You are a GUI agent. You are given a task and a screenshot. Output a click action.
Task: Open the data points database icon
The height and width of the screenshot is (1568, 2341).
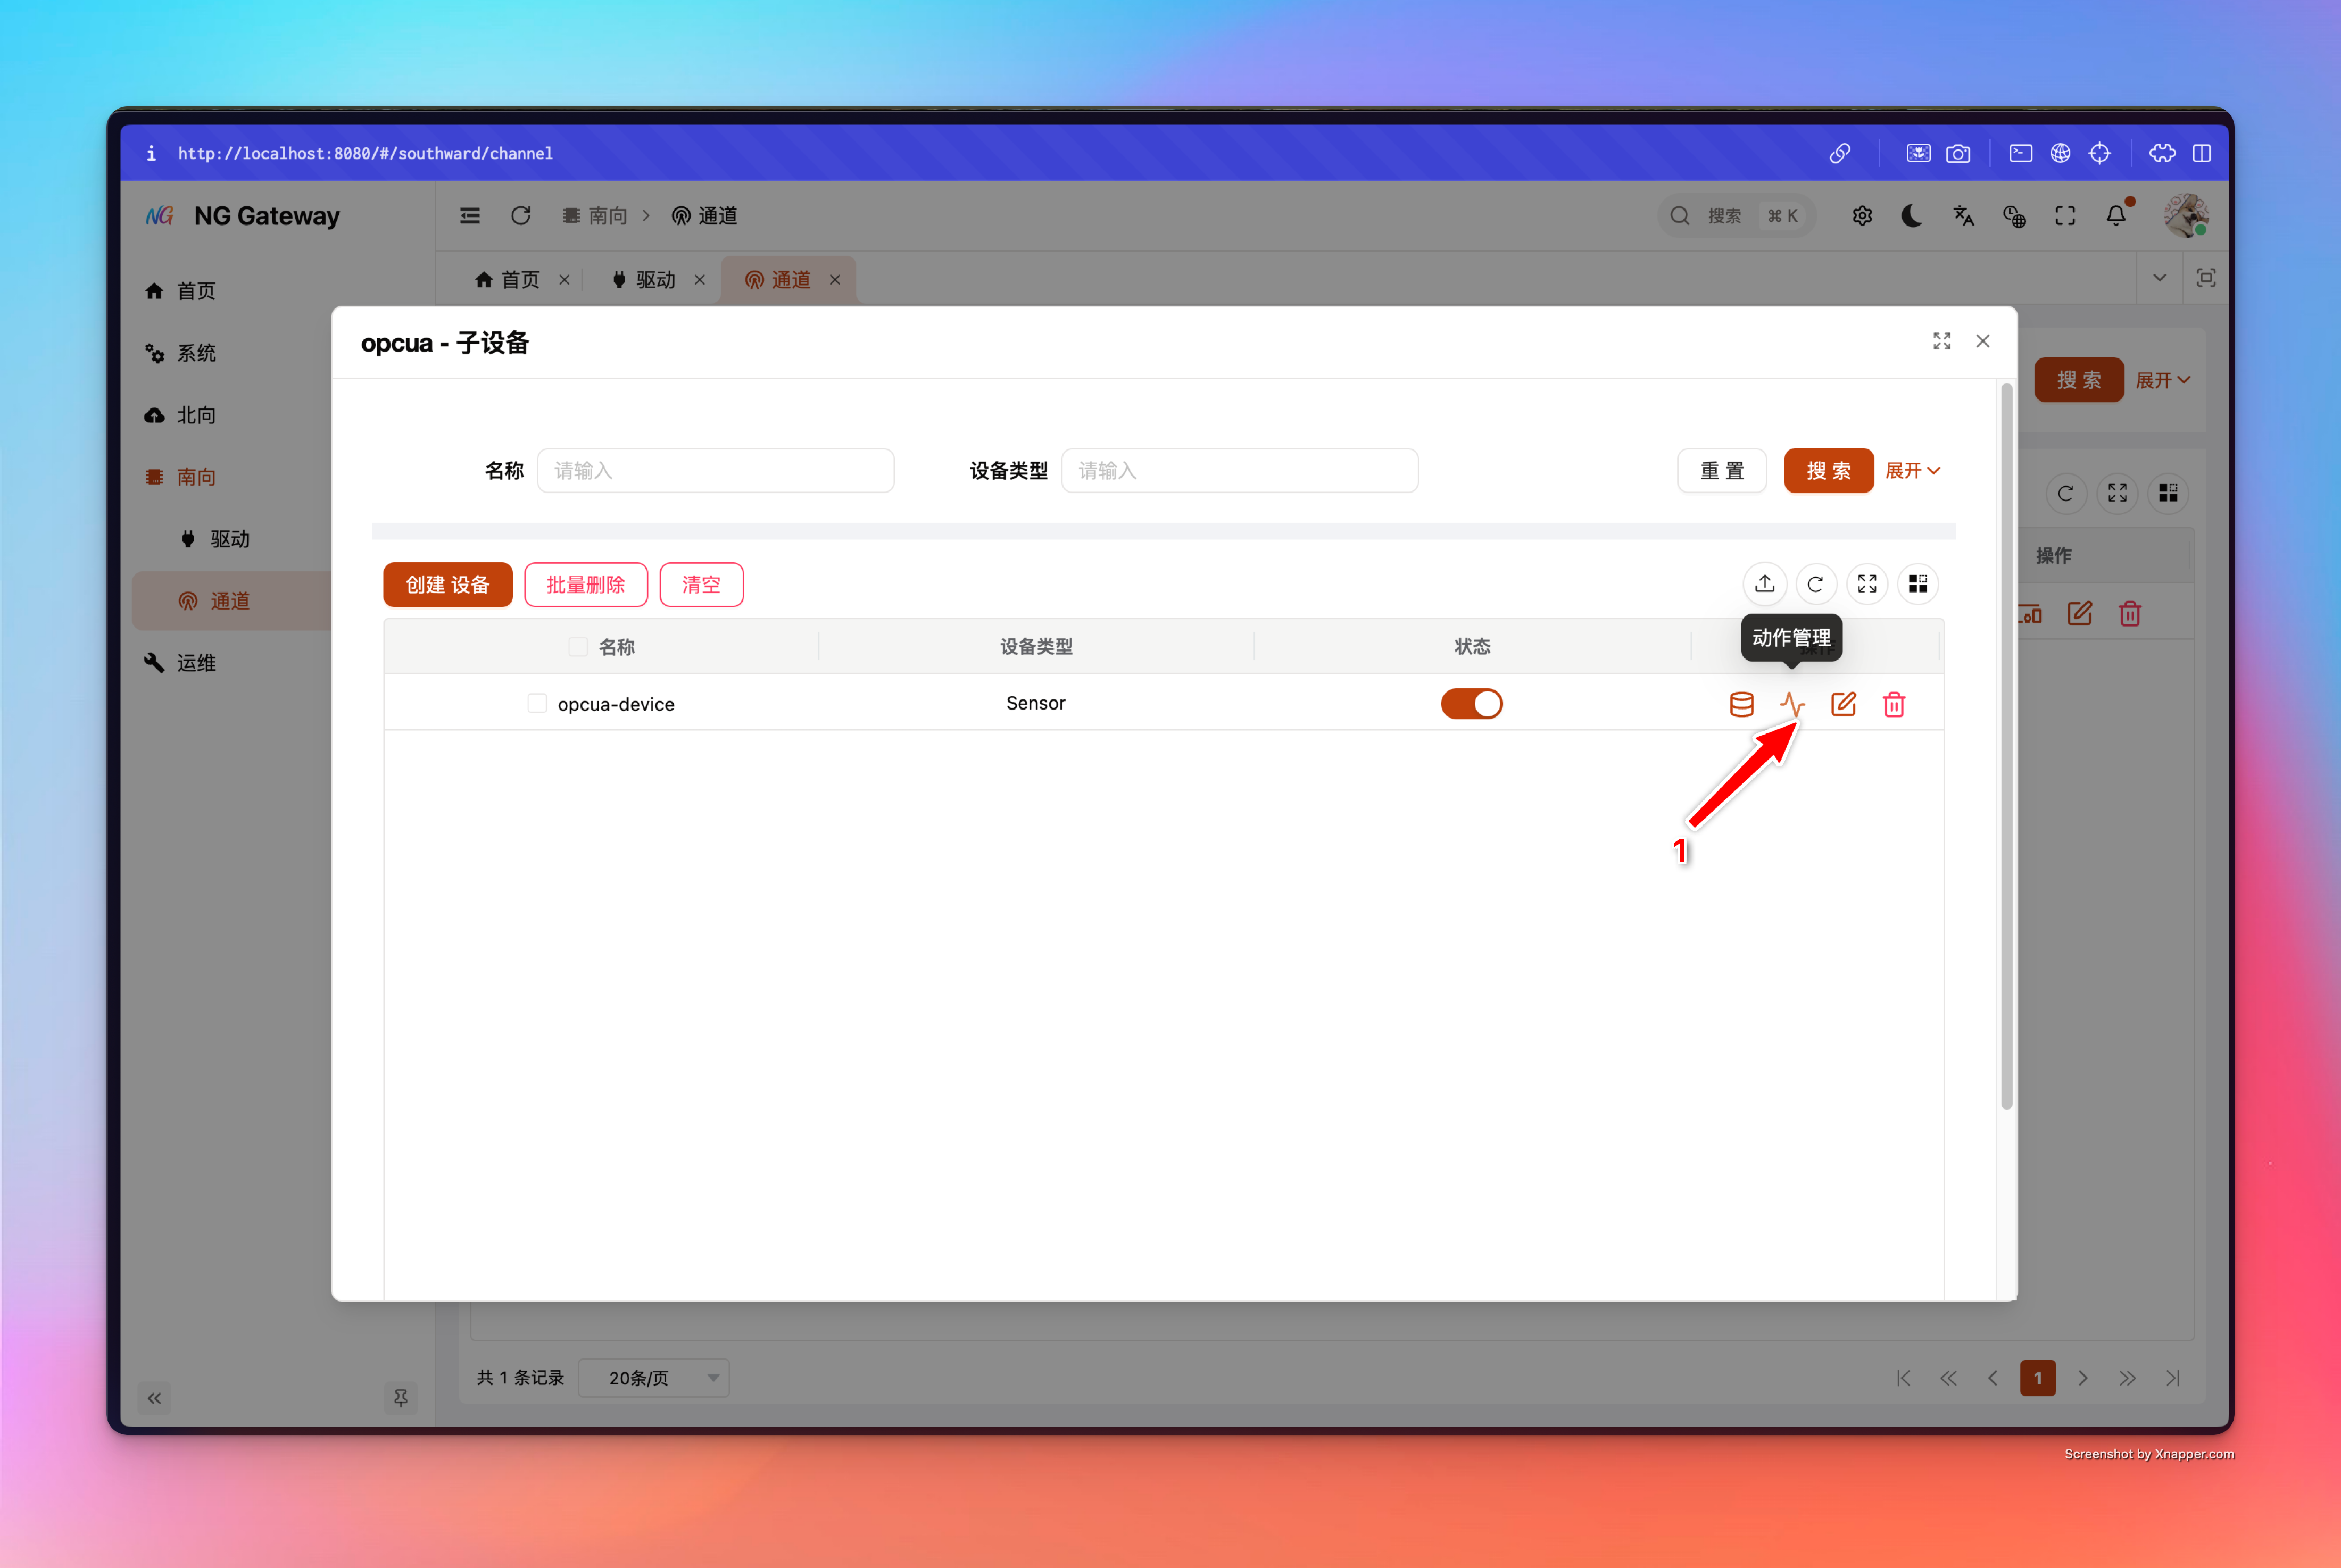[1741, 704]
